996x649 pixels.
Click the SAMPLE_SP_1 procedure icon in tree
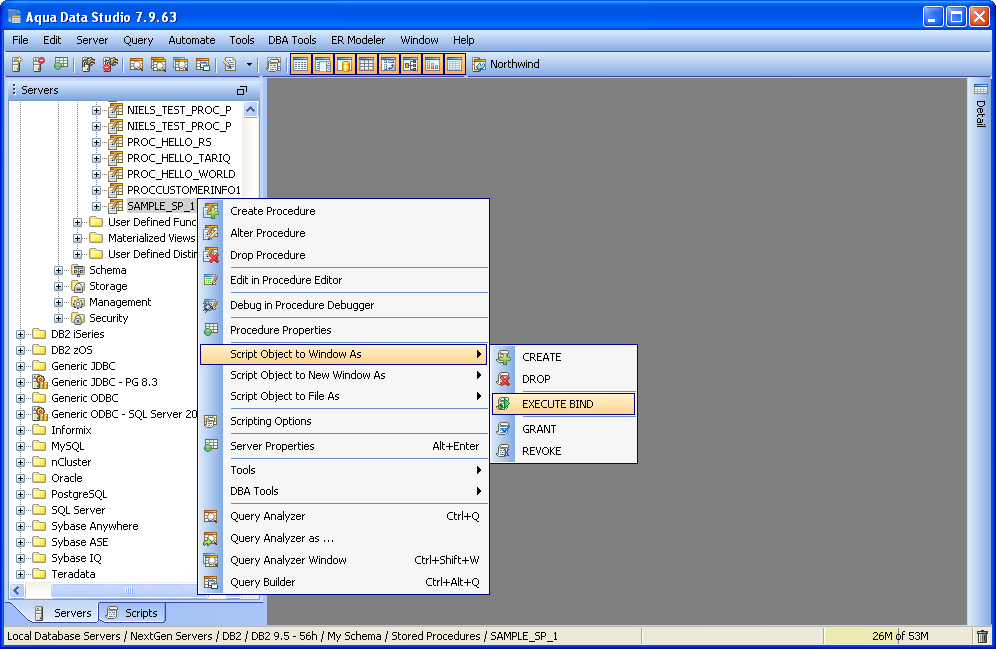pos(116,206)
